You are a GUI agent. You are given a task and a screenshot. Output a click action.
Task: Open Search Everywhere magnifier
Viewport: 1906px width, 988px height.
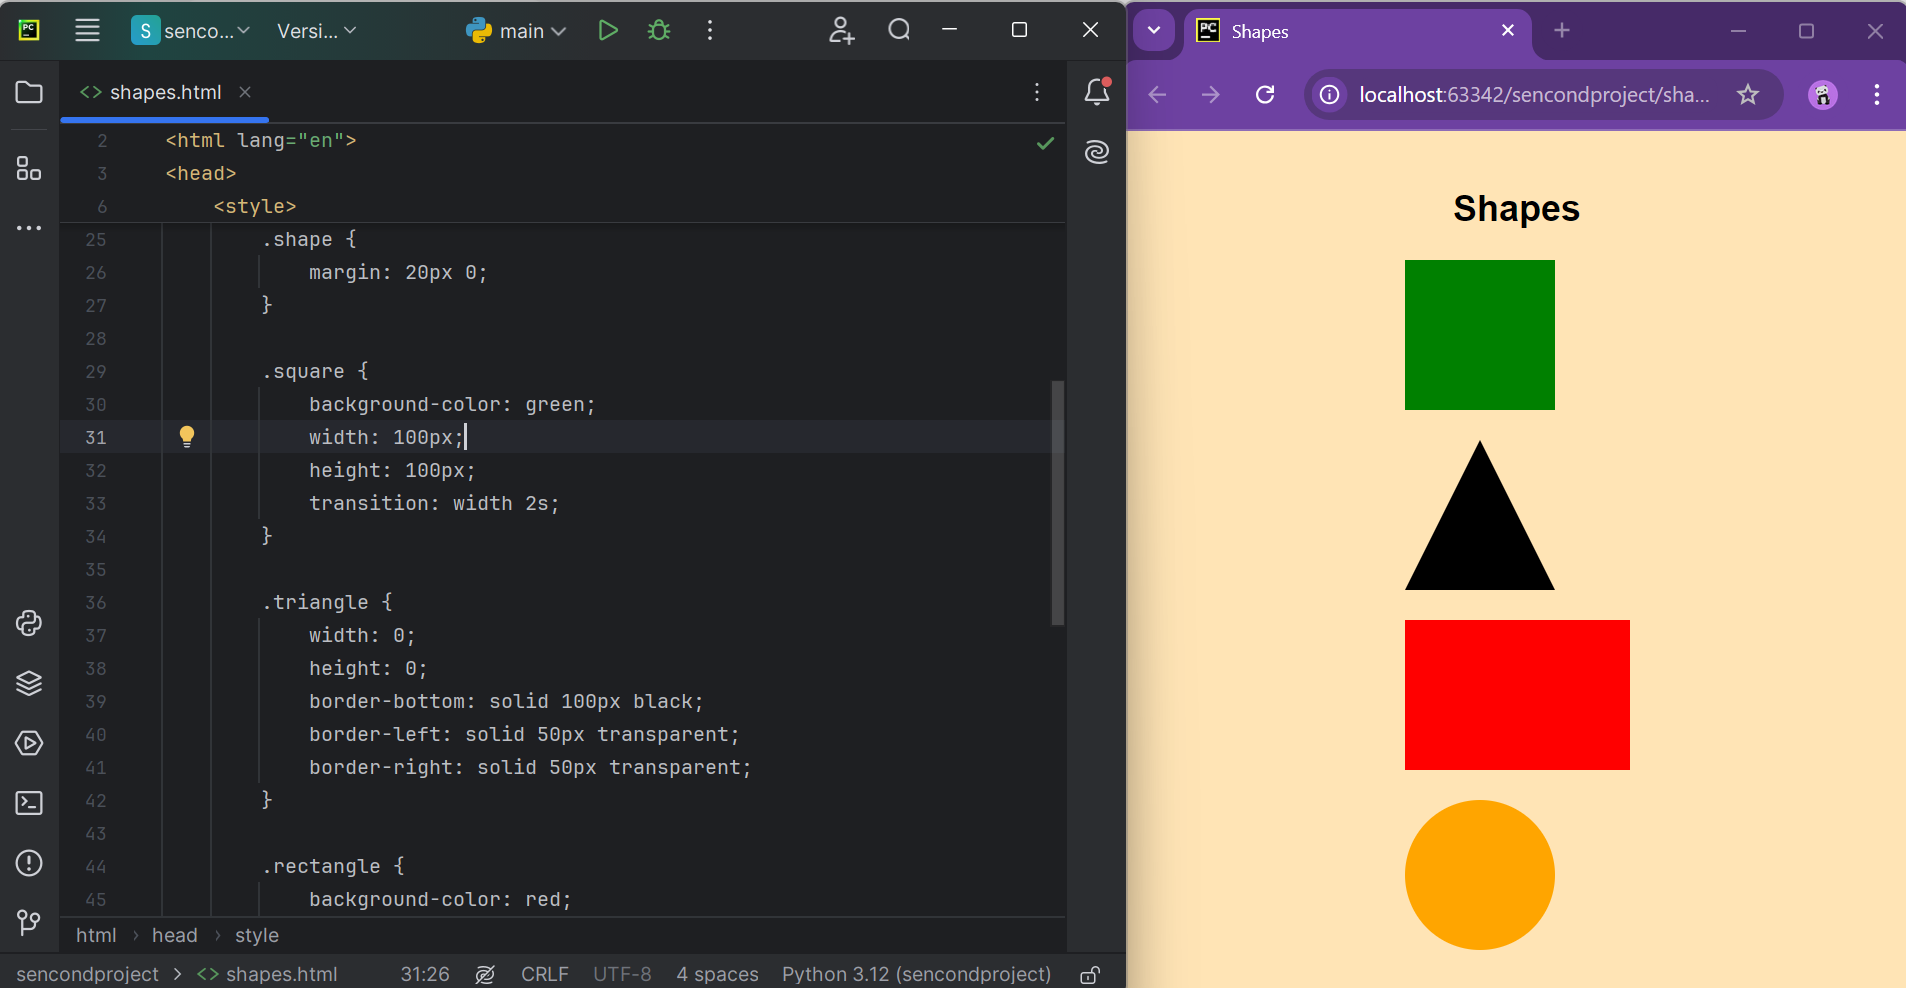899,30
